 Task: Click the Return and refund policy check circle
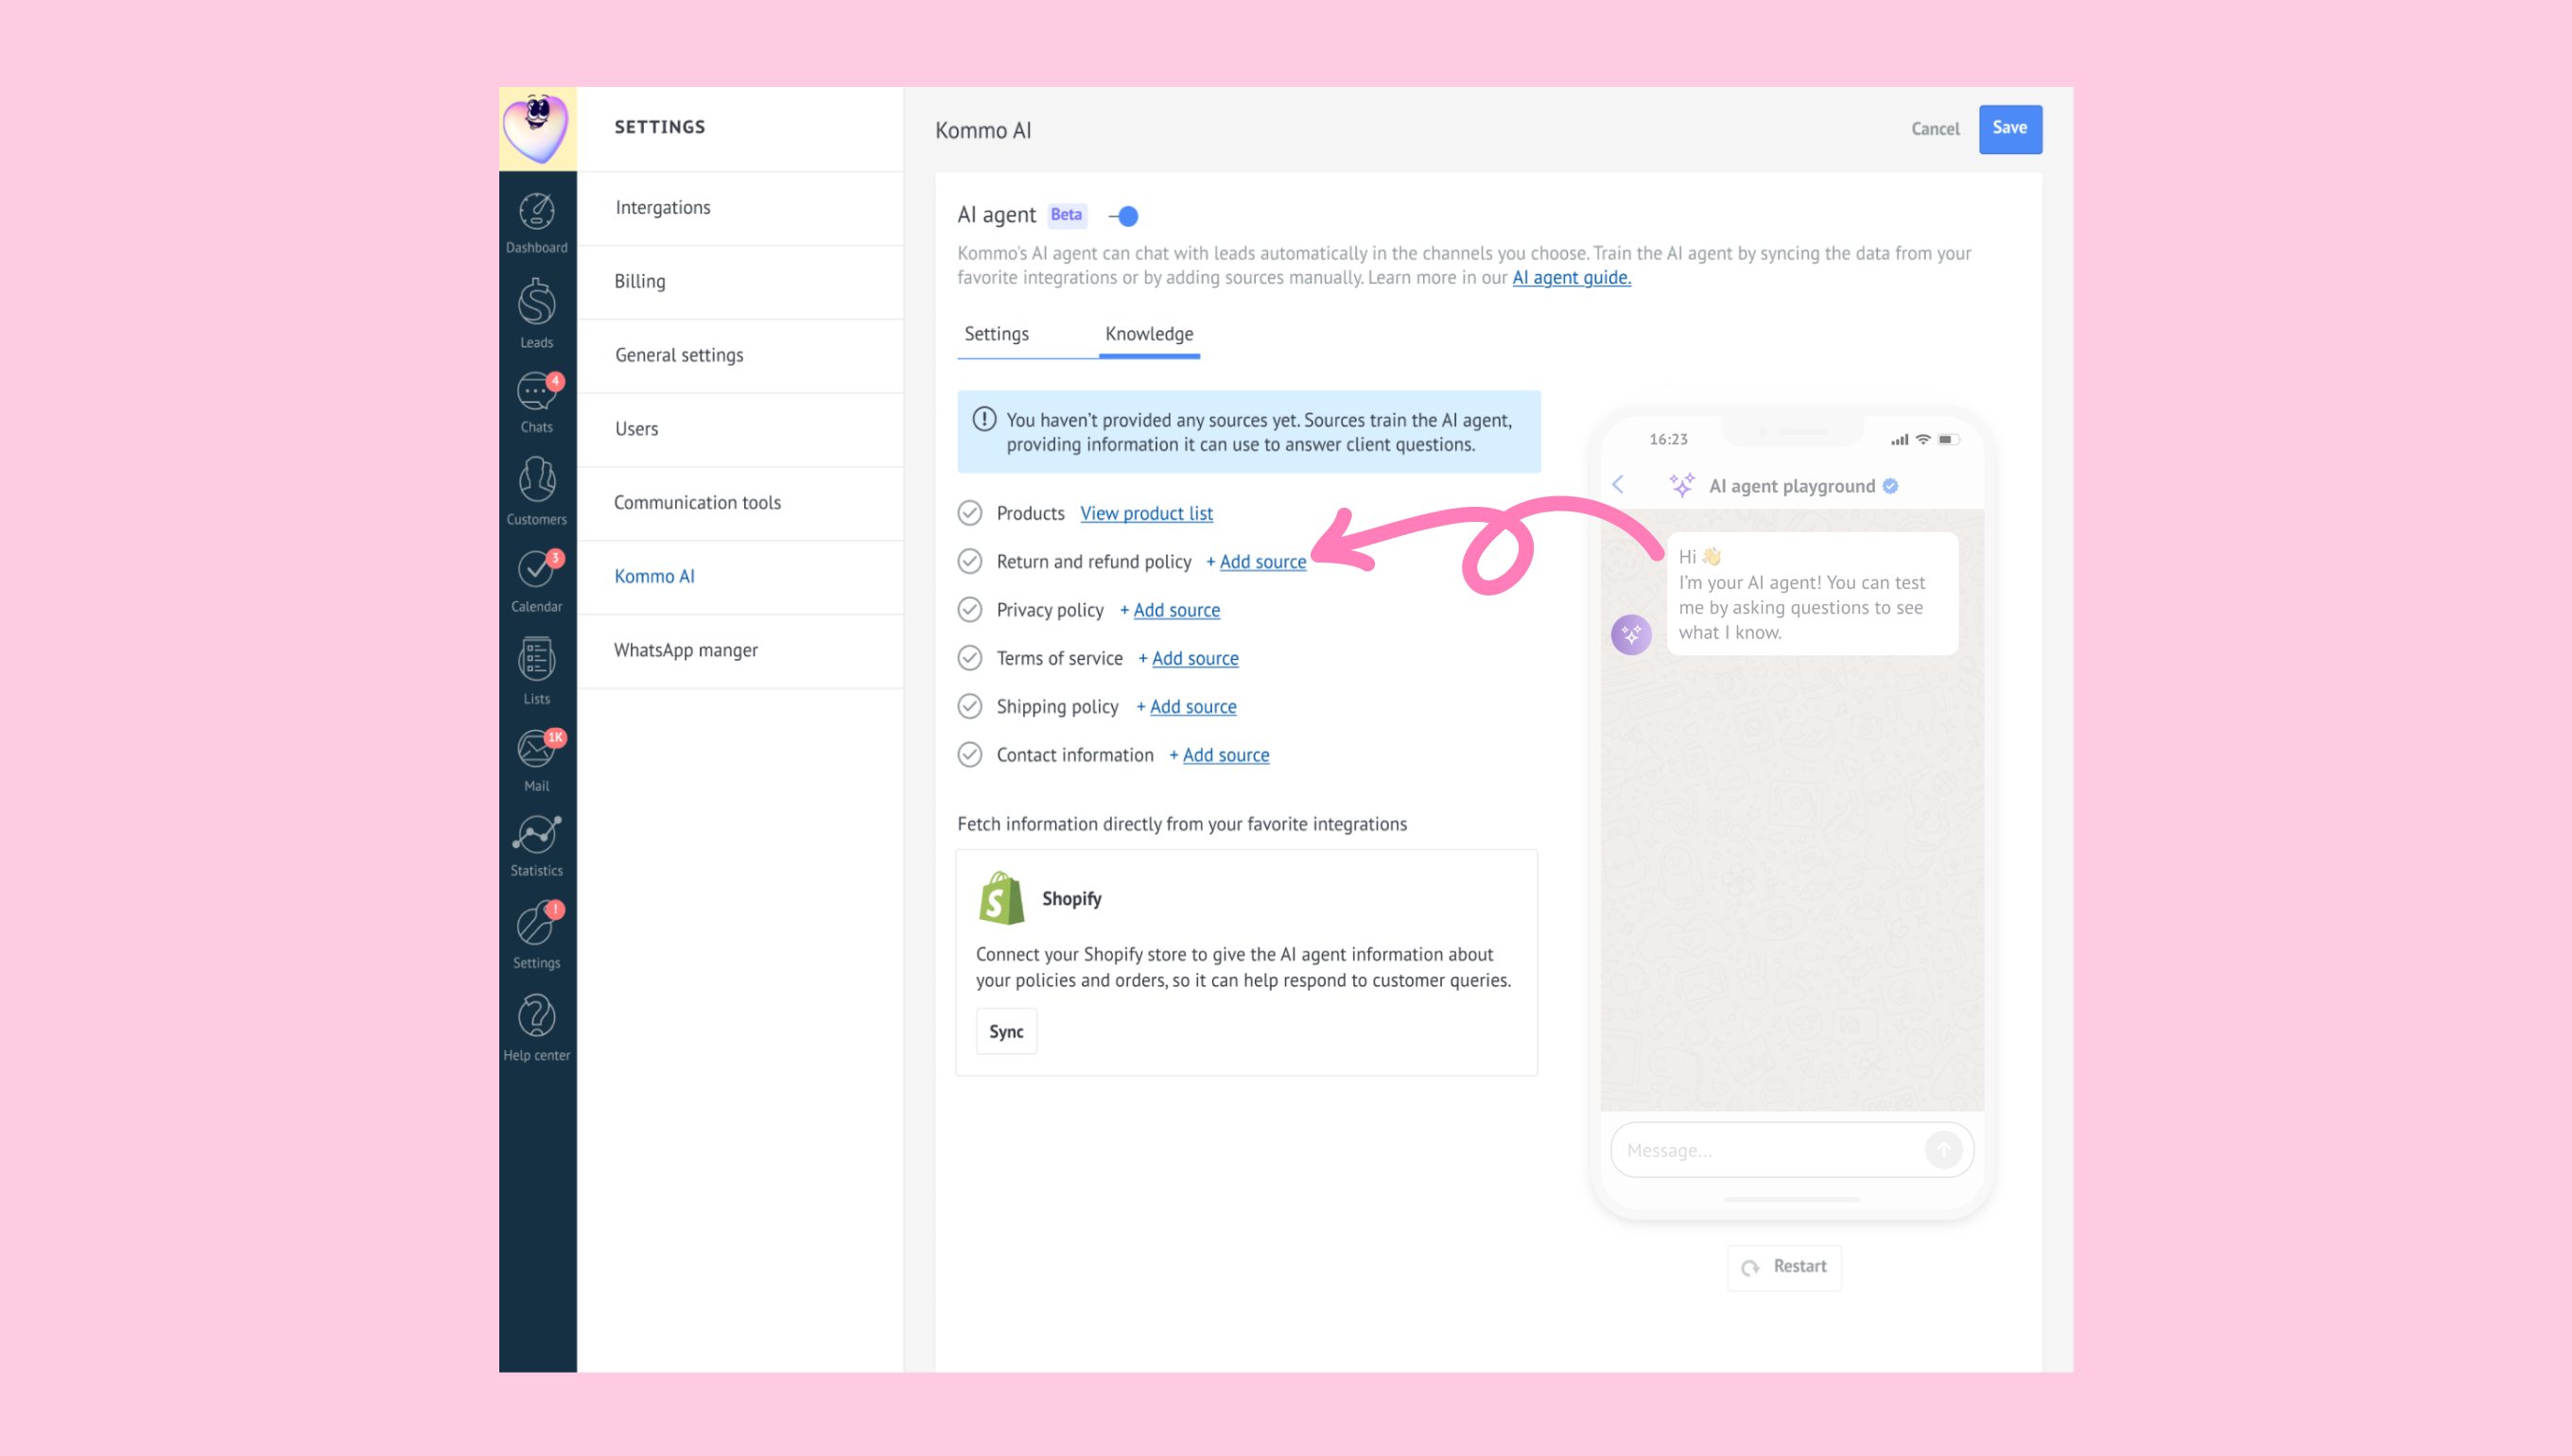point(969,561)
